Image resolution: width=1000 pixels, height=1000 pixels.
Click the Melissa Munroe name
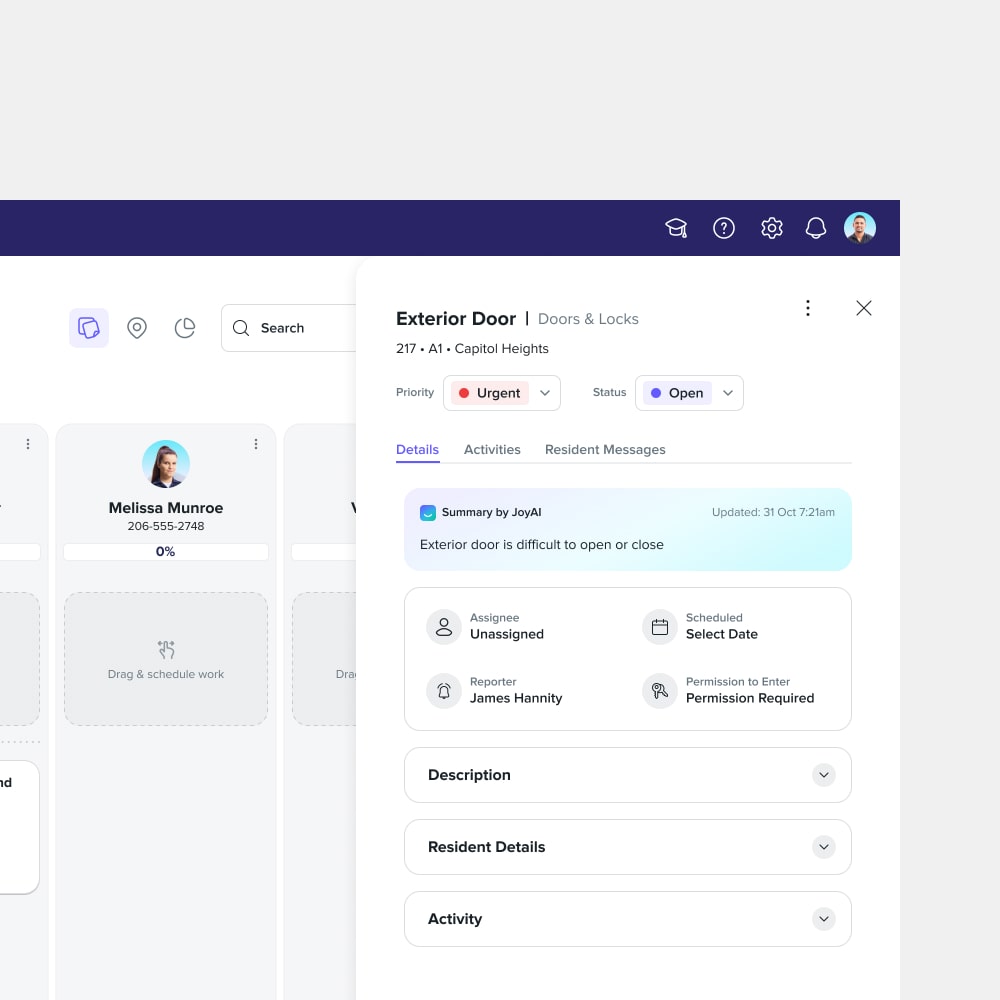click(166, 508)
